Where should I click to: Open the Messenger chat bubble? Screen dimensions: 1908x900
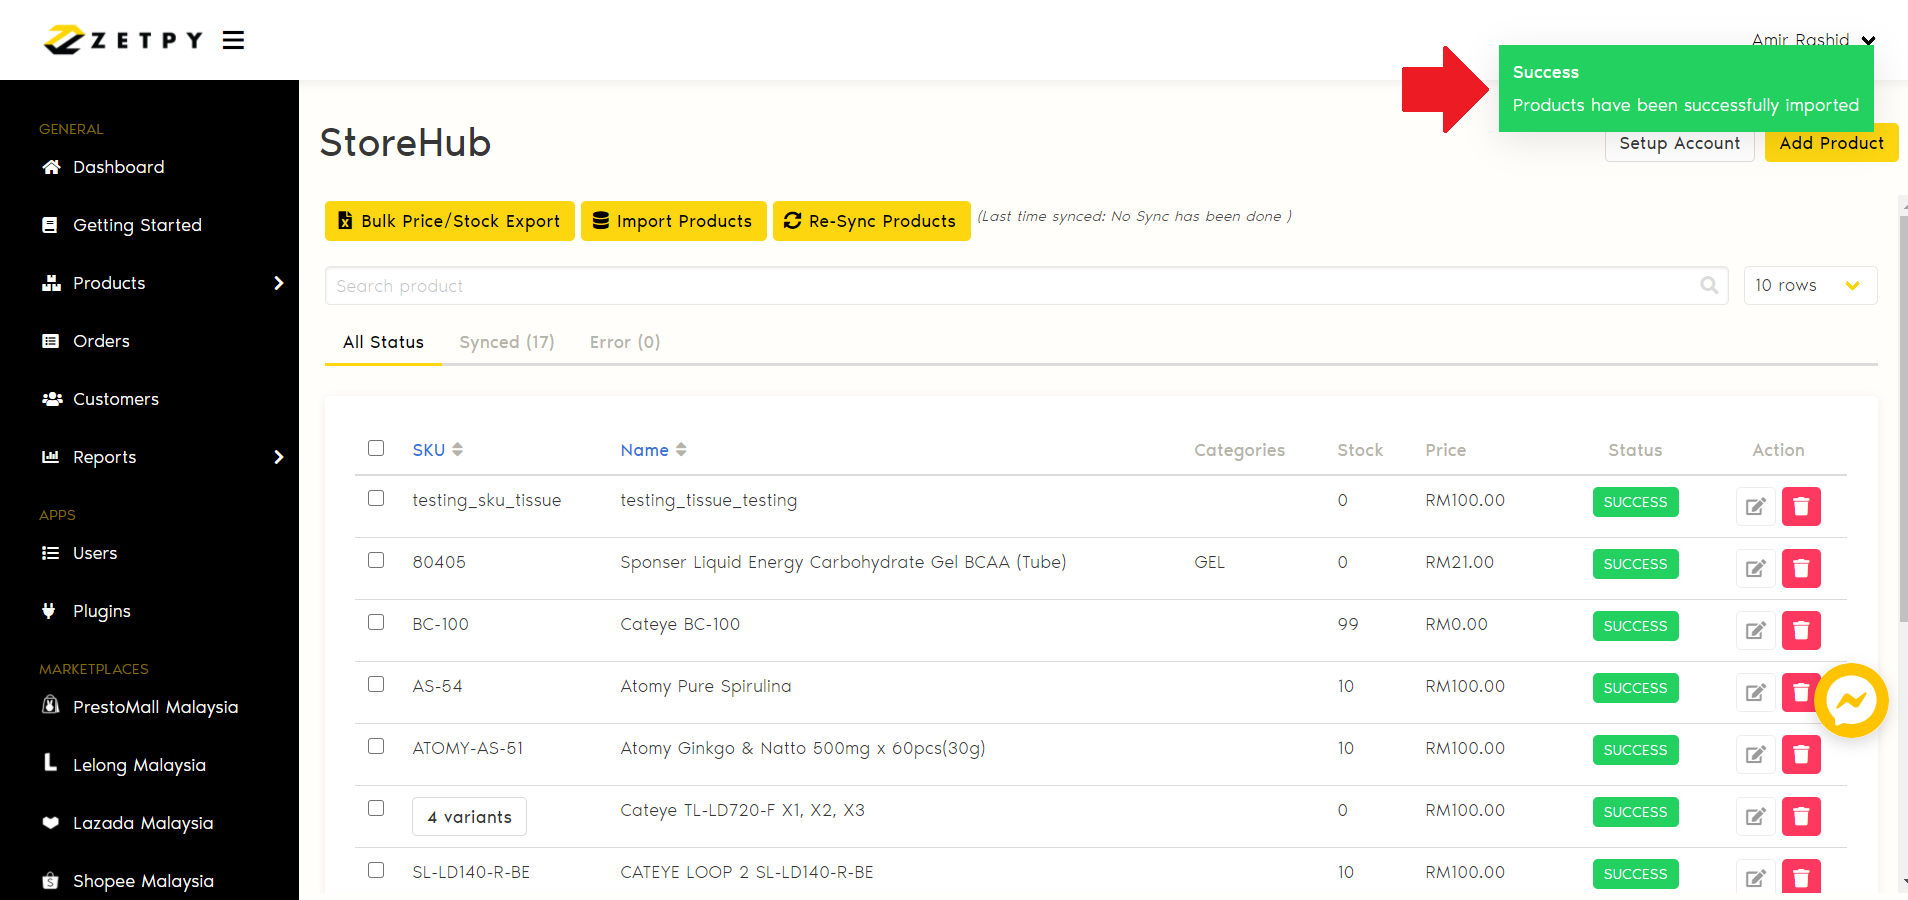click(1850, 701)
